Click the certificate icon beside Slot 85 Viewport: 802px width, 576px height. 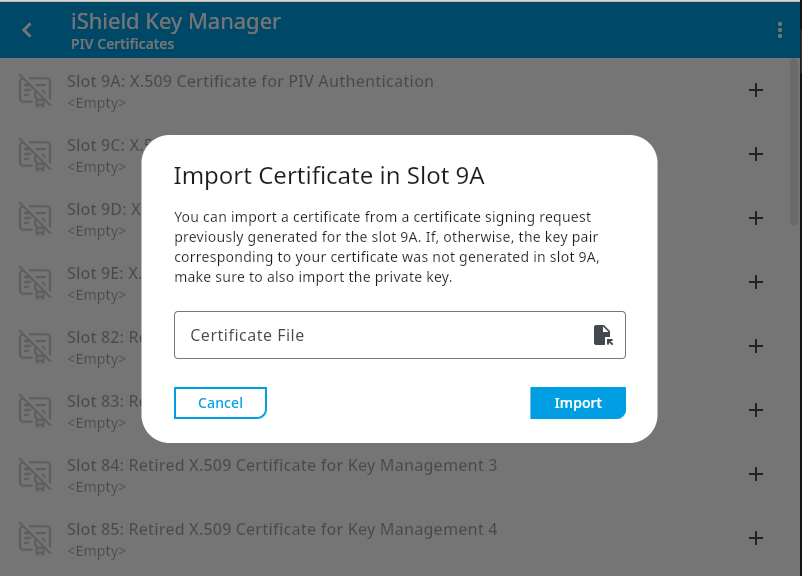[35, 539]
